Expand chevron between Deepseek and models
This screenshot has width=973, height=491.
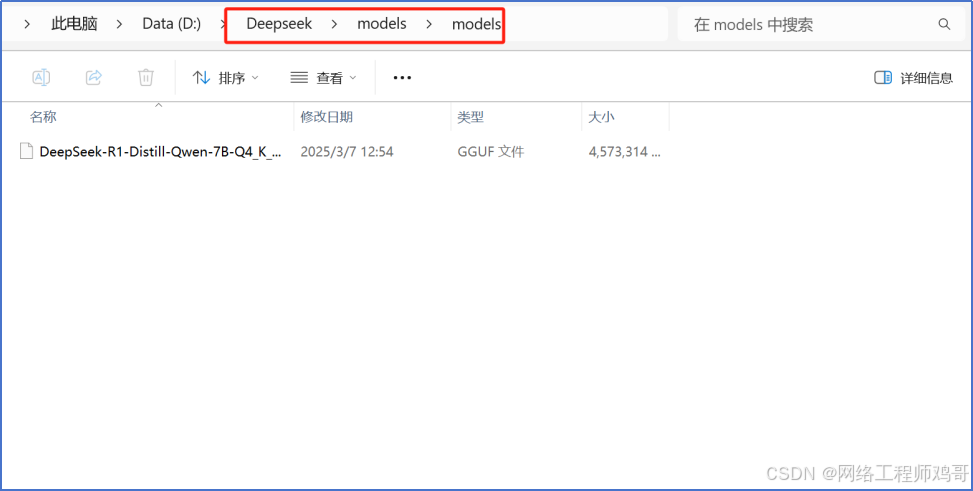[x=334, y=24]
